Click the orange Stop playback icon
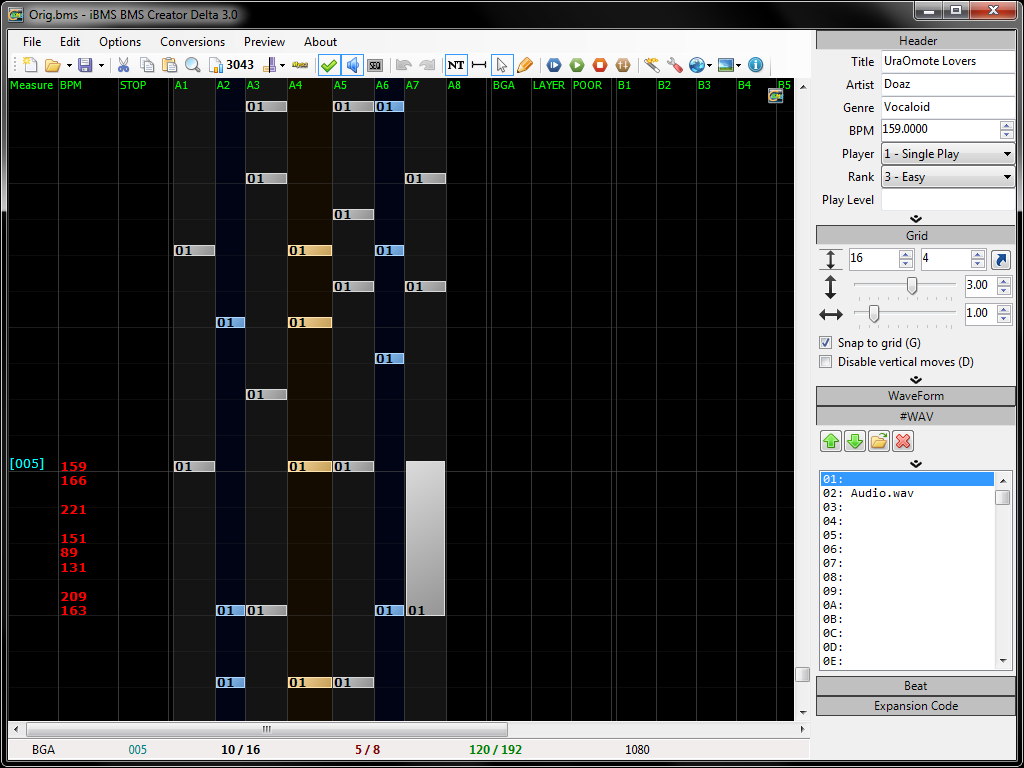1024x768 pixels. (x=600, y=65)
